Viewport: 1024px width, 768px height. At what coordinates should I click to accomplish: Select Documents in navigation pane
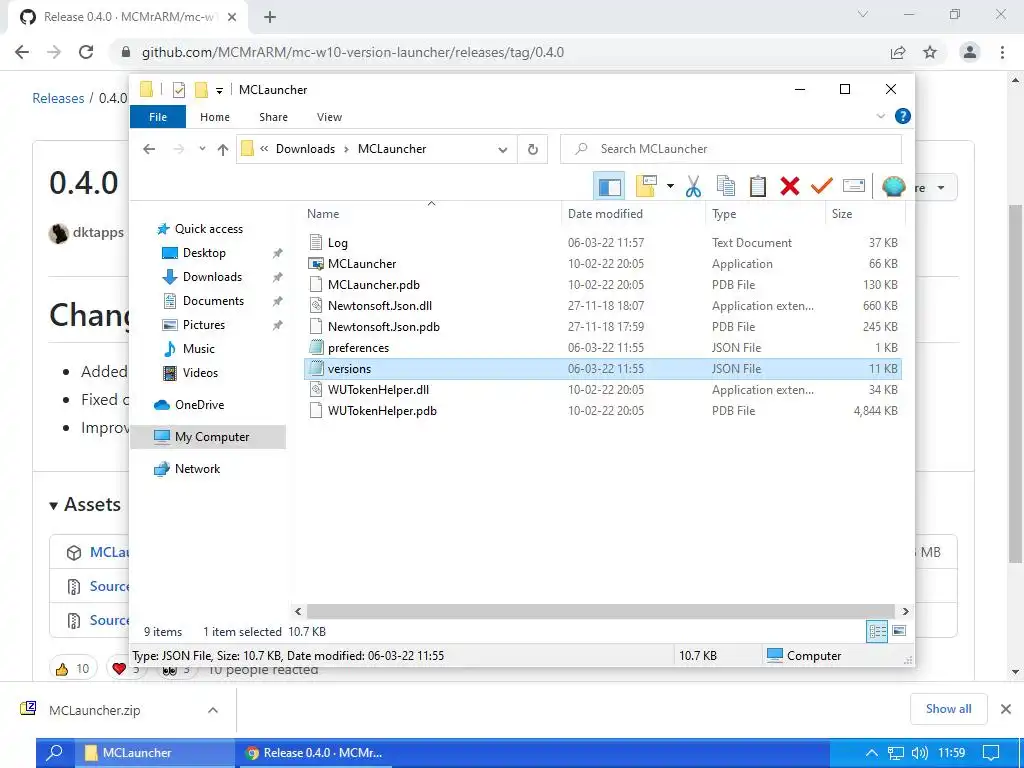pyautogui.click(x=213, y=300)
